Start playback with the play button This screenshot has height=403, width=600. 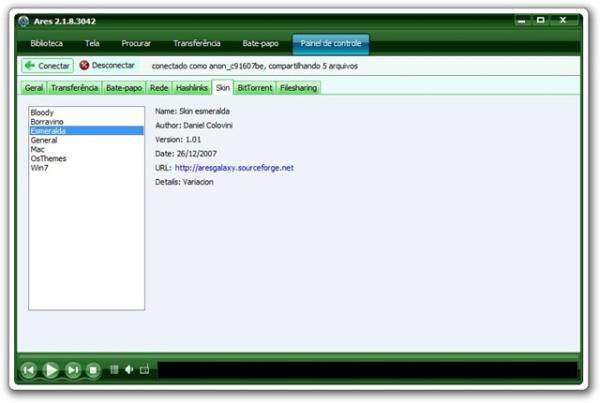coord(51,370)
